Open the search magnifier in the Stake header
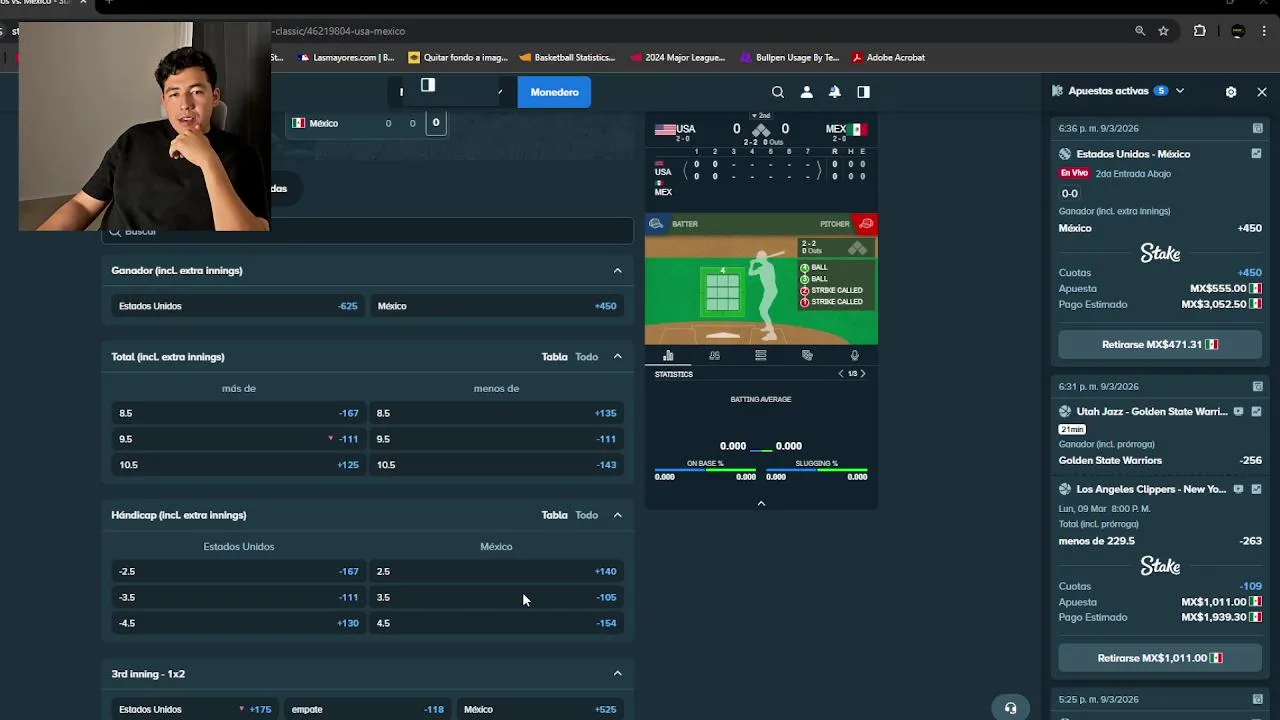The image size is (1280, 720). coord(777,92)
